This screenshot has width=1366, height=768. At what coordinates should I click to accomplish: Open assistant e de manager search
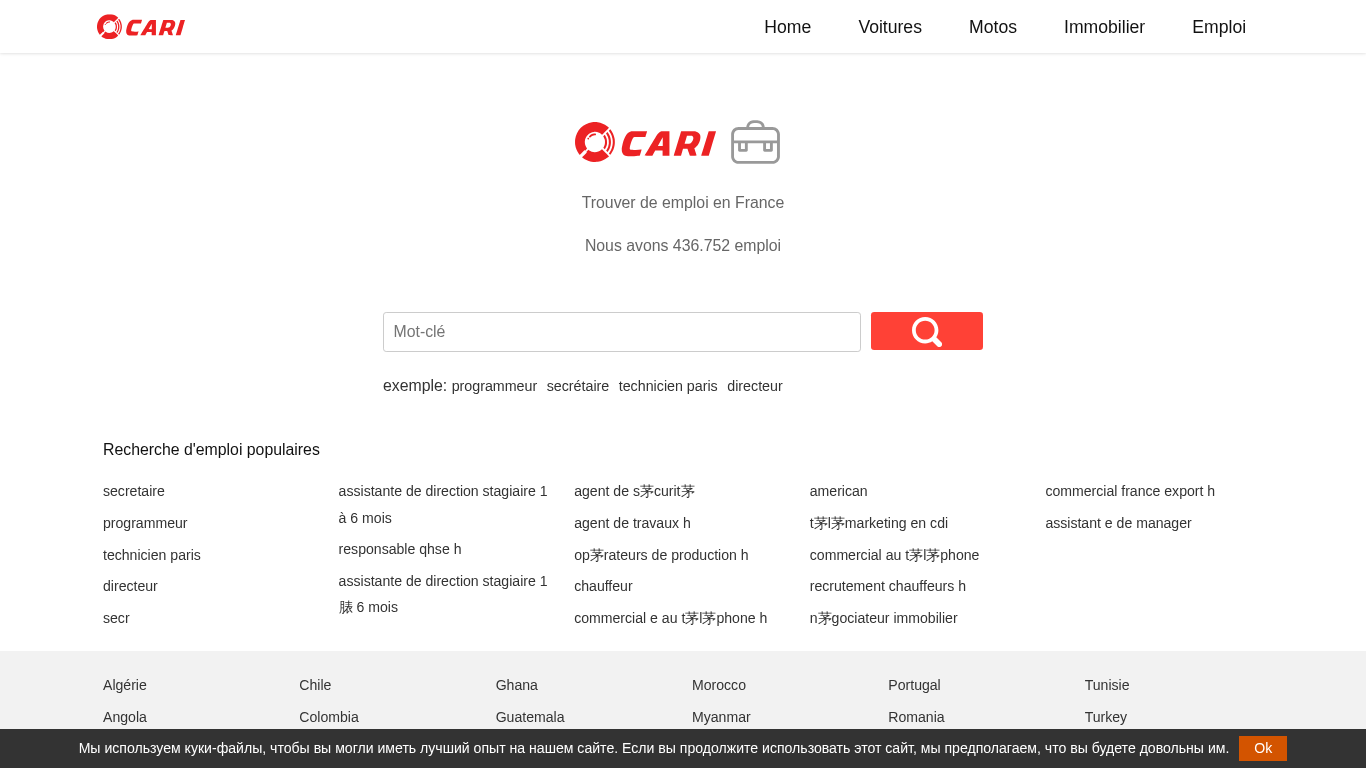[1118, 523]
